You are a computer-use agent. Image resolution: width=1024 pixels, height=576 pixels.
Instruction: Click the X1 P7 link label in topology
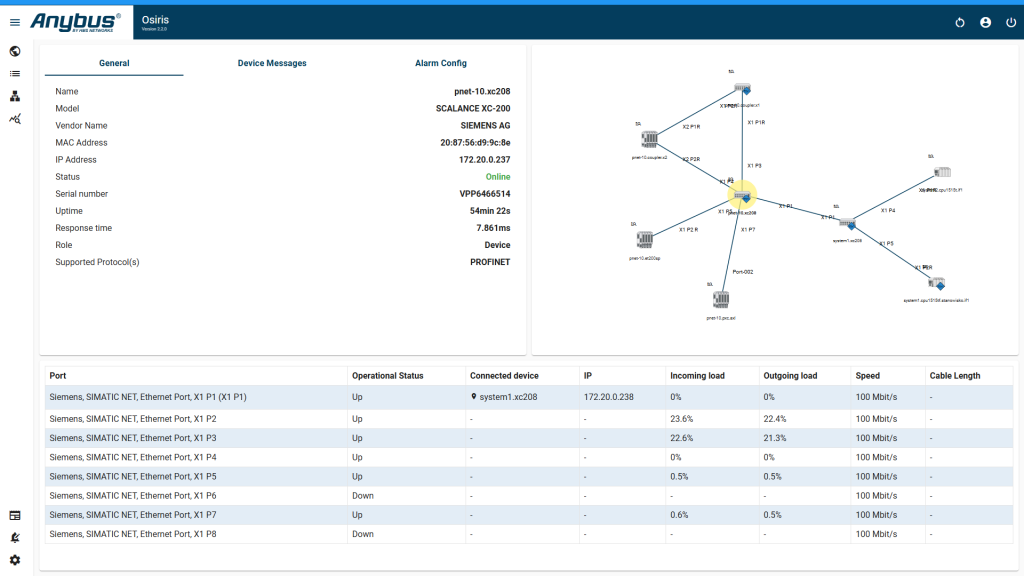[748, 230]
